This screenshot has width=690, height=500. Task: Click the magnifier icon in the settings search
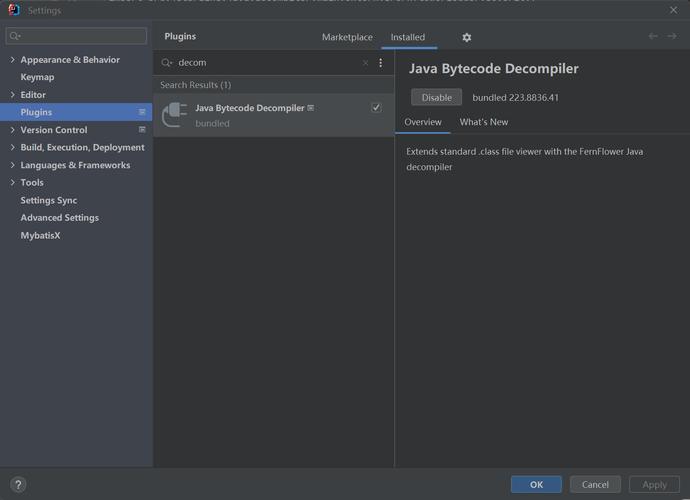[x=15, y=36]
